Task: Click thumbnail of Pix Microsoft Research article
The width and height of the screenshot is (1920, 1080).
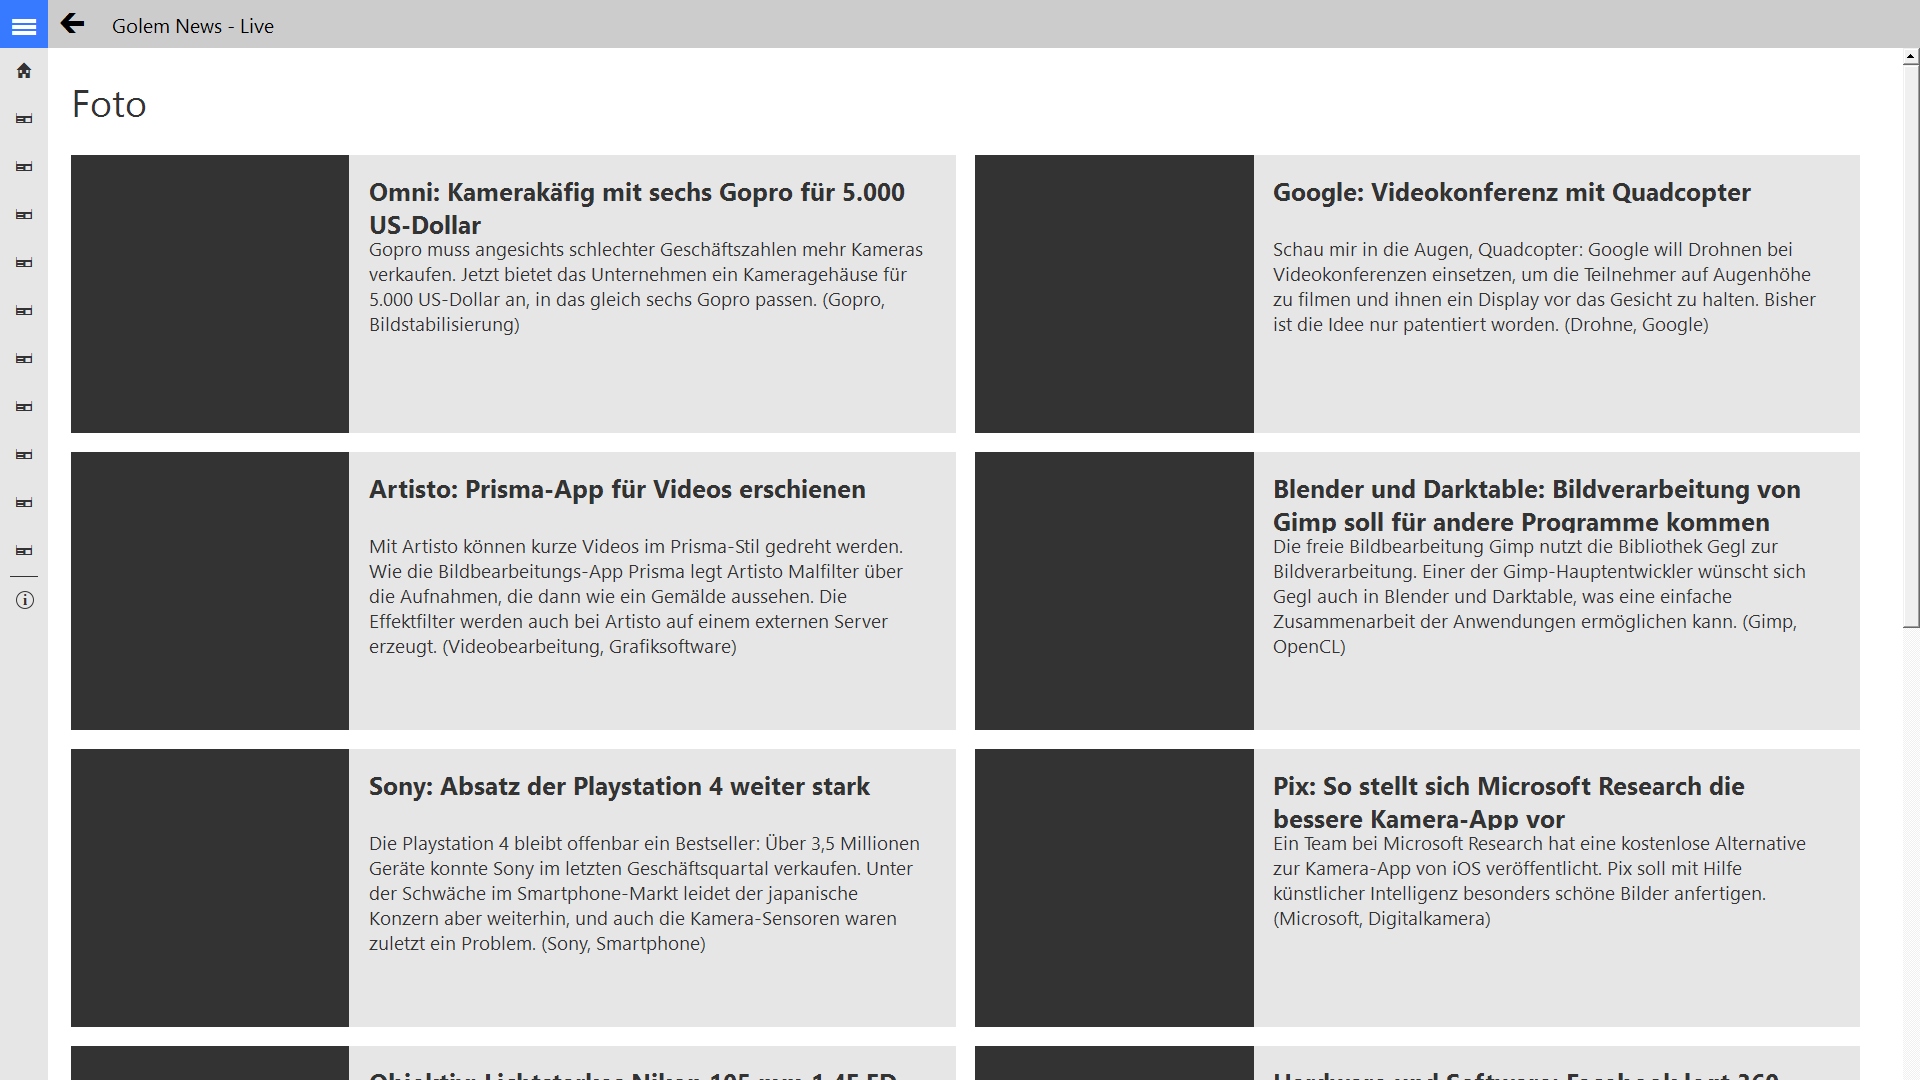Action: coord(1114,888)
